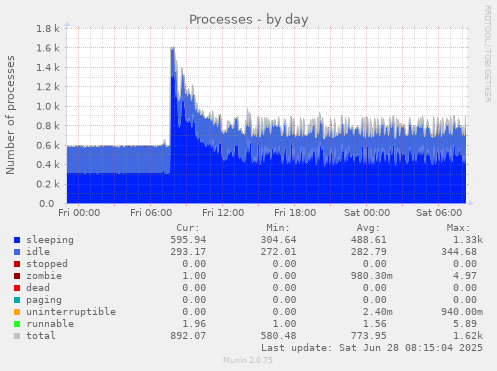
Task: Click the '0.2 k' y-axis label
Action: pyautogui.click(x=48, y=184)
